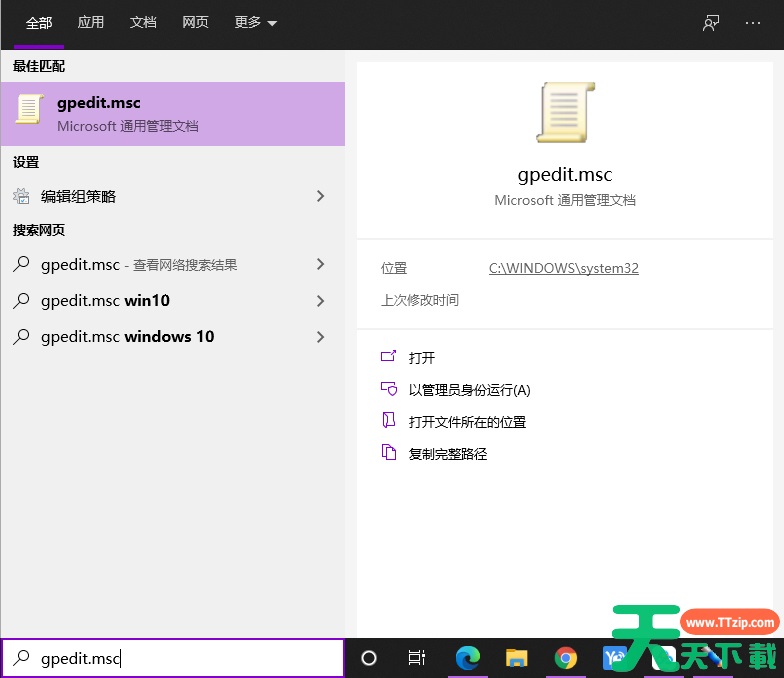Open Google Chrome from the taskbar
Screen dimensions: 784x678
(x=566, y=658)
